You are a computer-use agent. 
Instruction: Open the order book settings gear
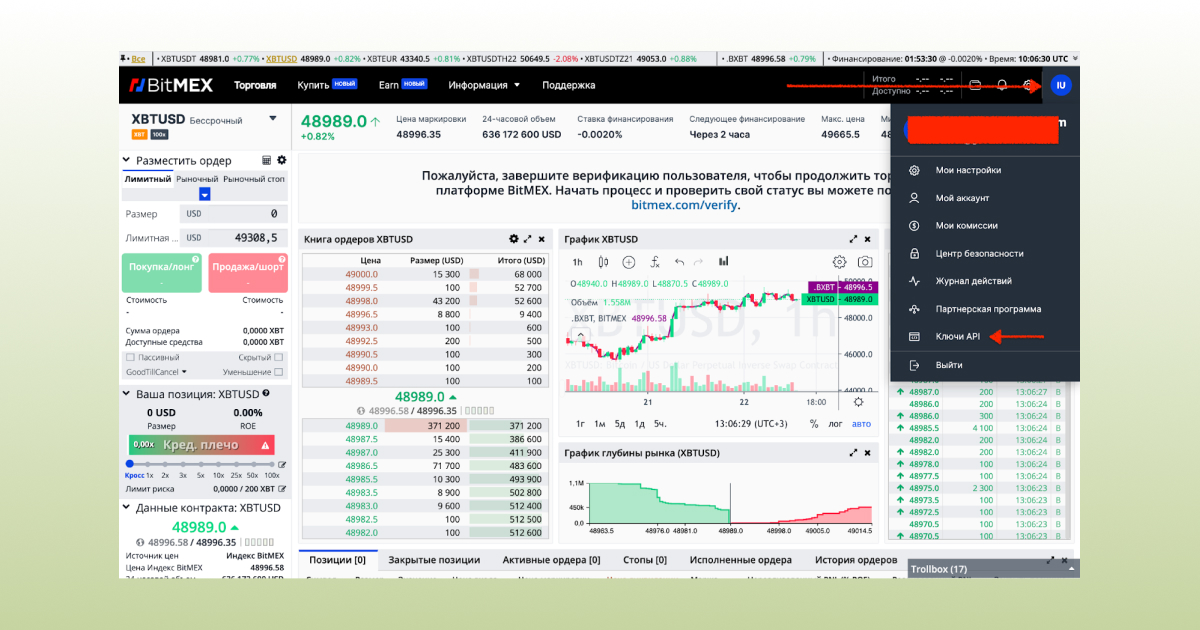[x=515, y=239]
